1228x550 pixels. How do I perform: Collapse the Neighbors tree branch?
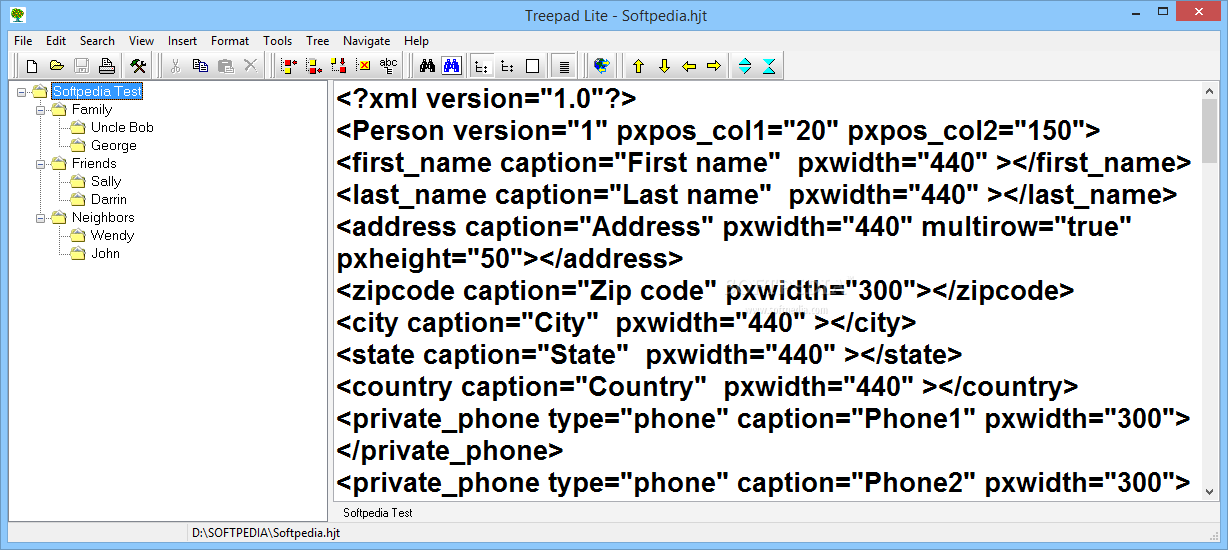point(41,218)
